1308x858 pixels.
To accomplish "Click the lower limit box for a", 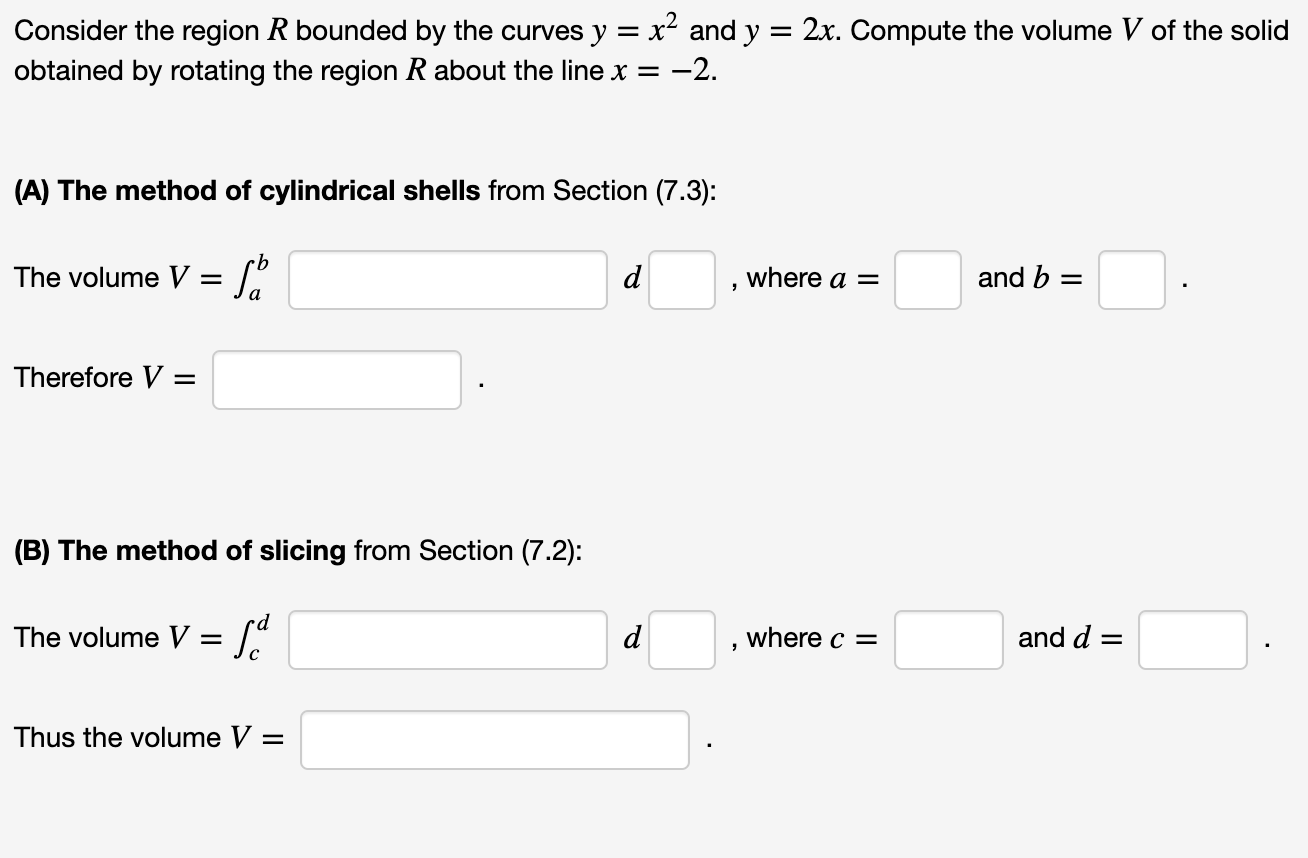I will [x=927, y=279].
